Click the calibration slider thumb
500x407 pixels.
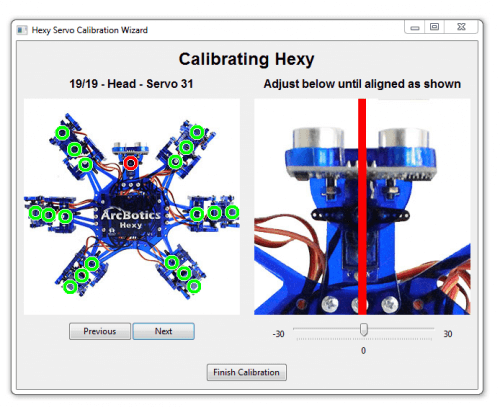click(364, 329)
